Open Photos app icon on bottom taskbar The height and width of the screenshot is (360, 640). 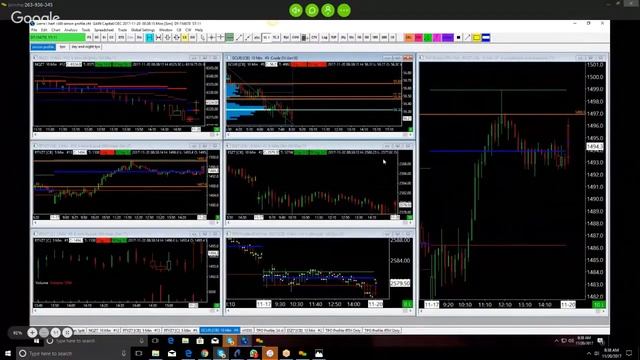click(319, 353)
